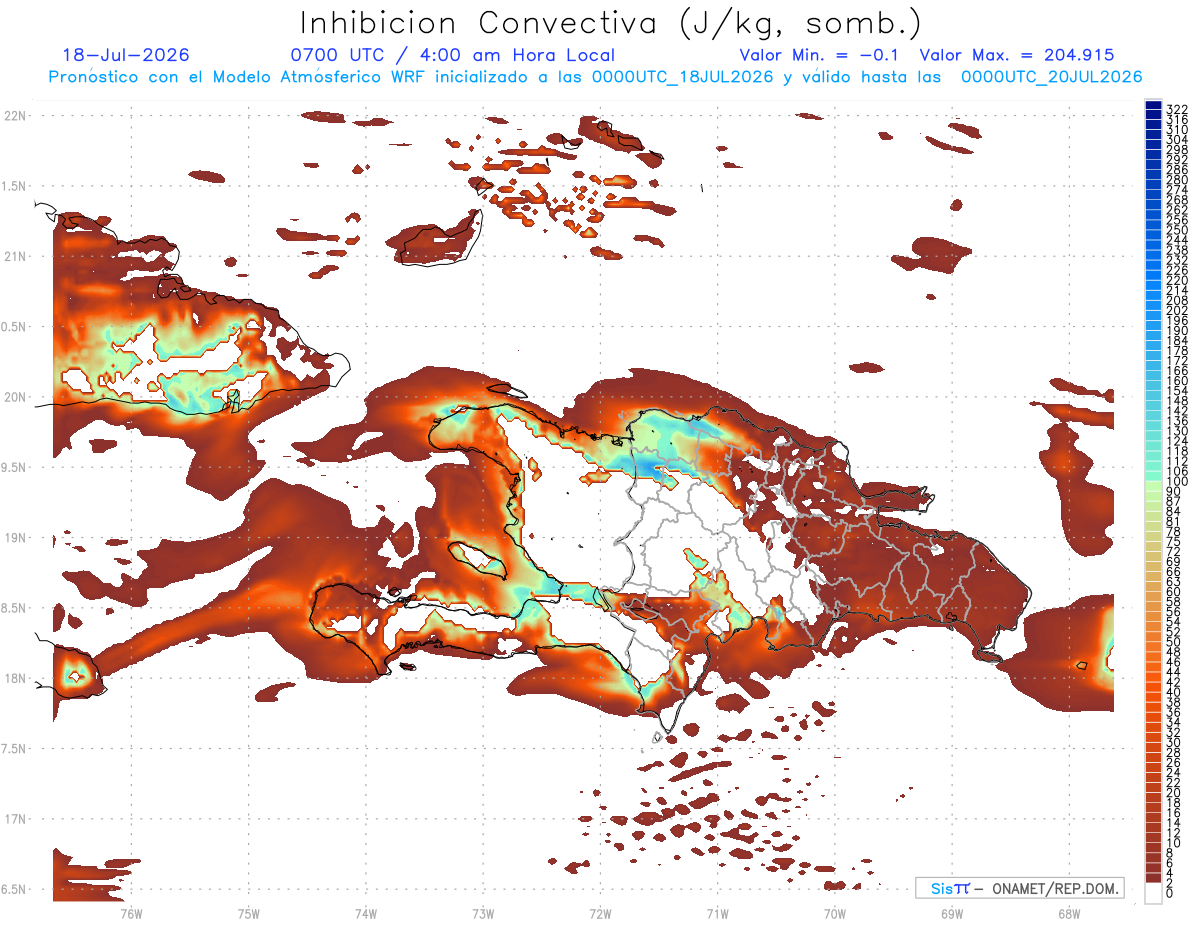Click the '75W' longitude label
Image resolution: width=1200 pixels, height=927 pixels.
pos(248,913)
